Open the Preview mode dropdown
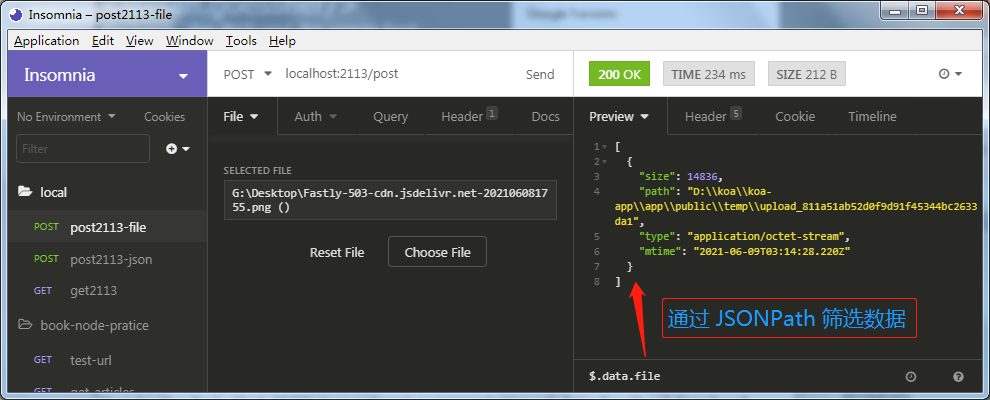Image resolution: width=990 pixels, height=400 pixels. [x=619, y=117]
